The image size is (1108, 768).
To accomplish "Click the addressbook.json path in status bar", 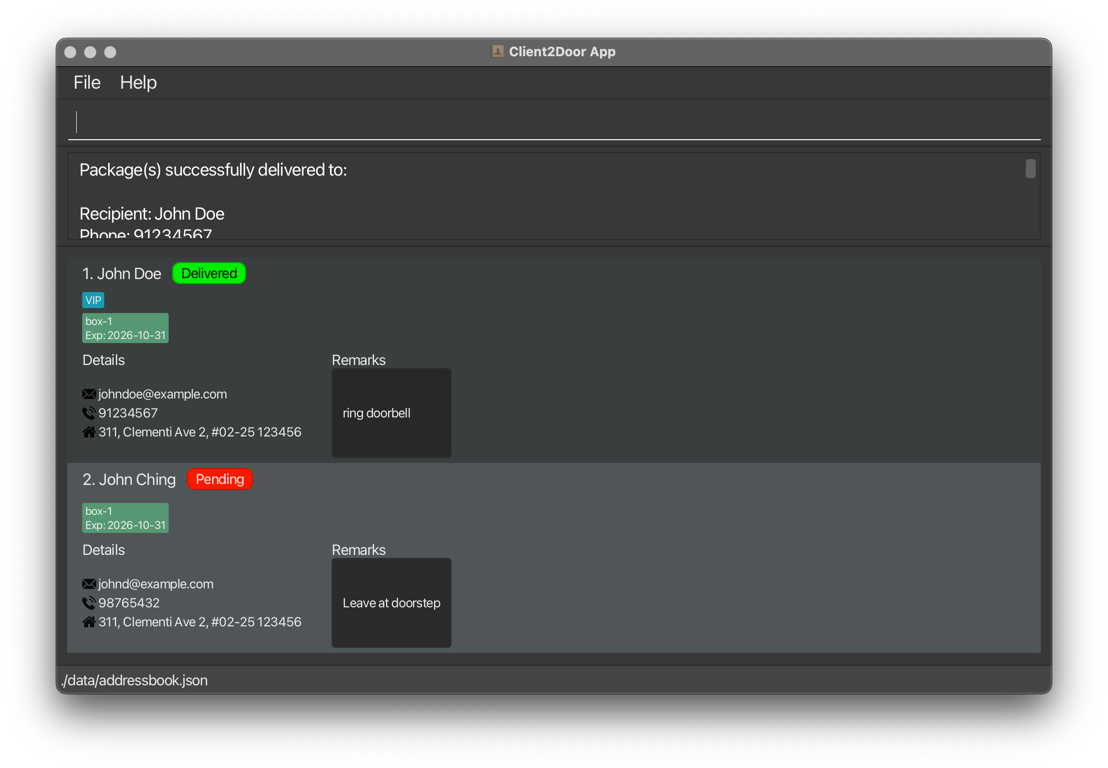I will 134,680.
